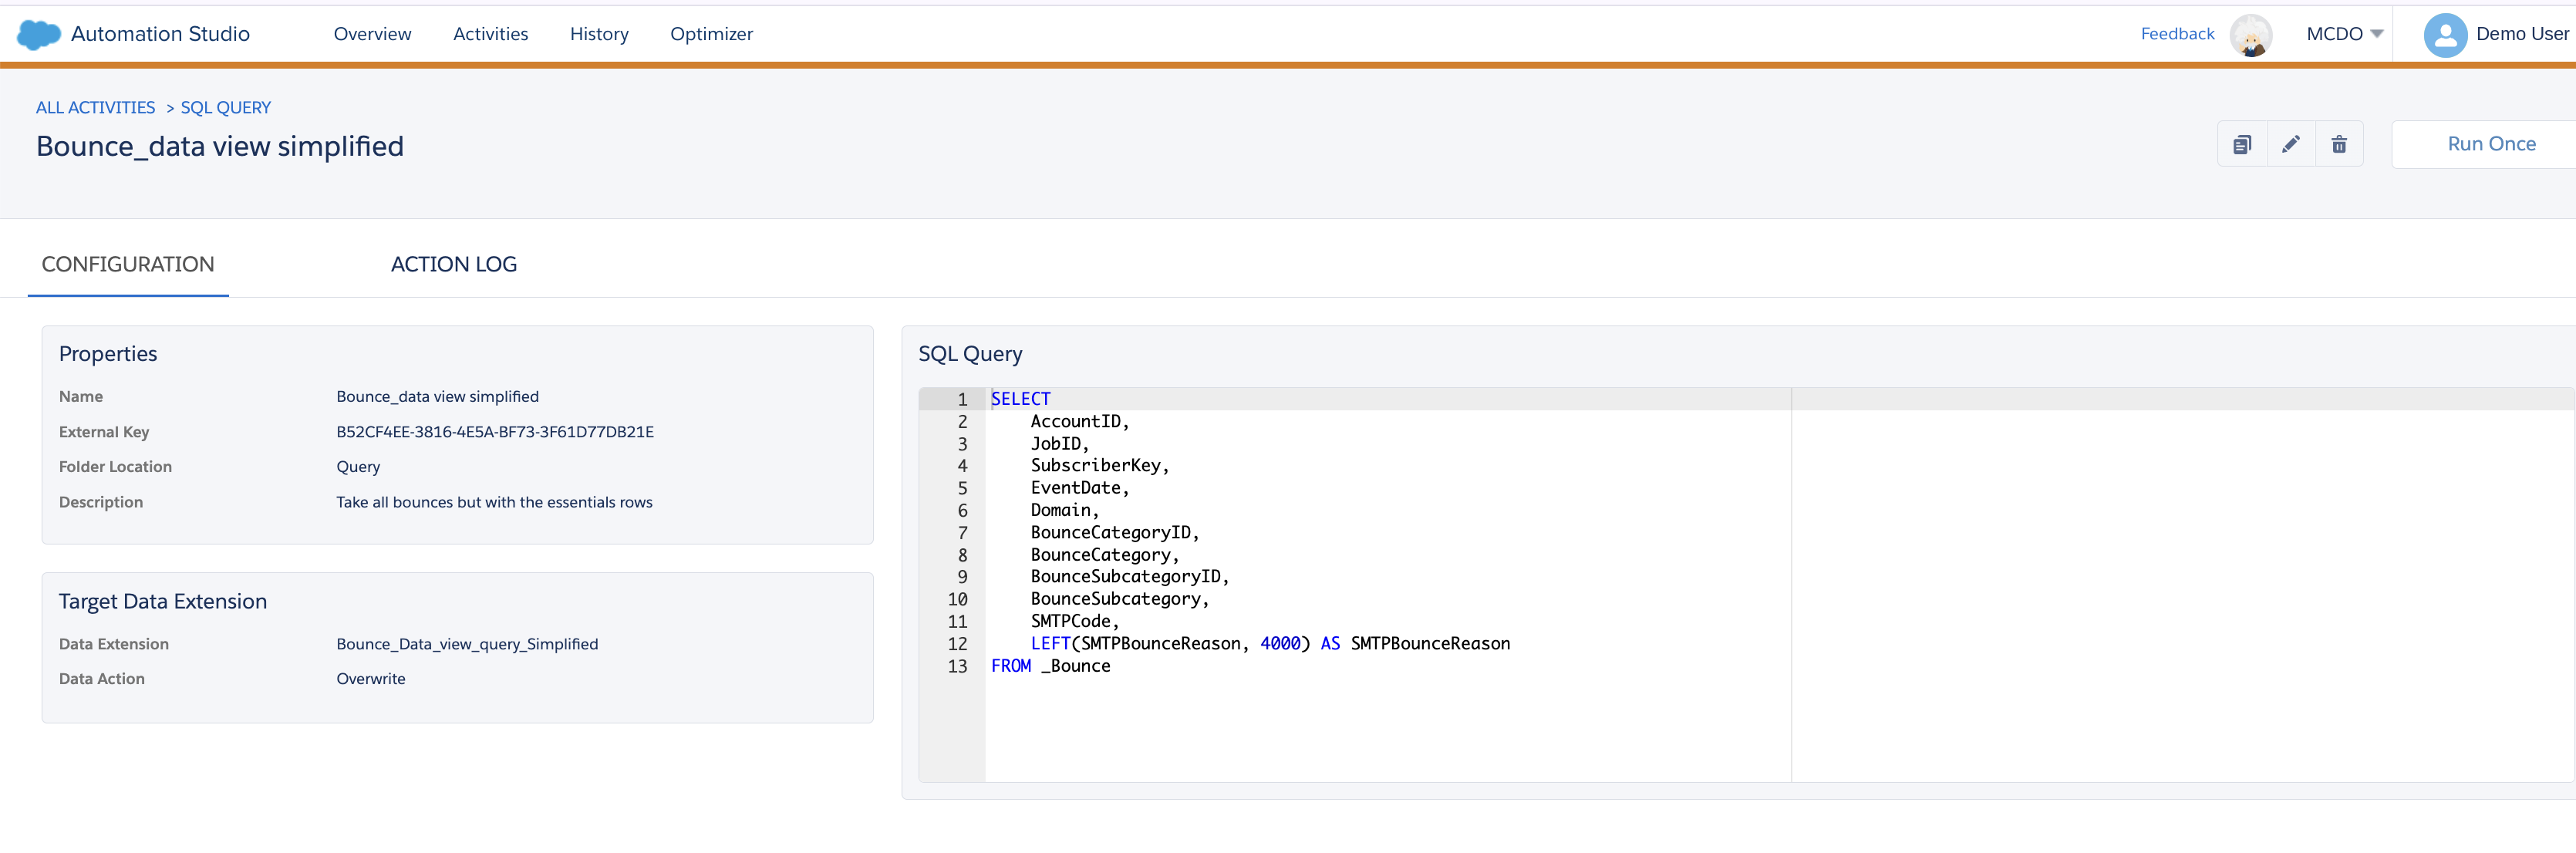2576x853 pixels.
Task: Click the Properties section heading
Action: click(108, 354)
